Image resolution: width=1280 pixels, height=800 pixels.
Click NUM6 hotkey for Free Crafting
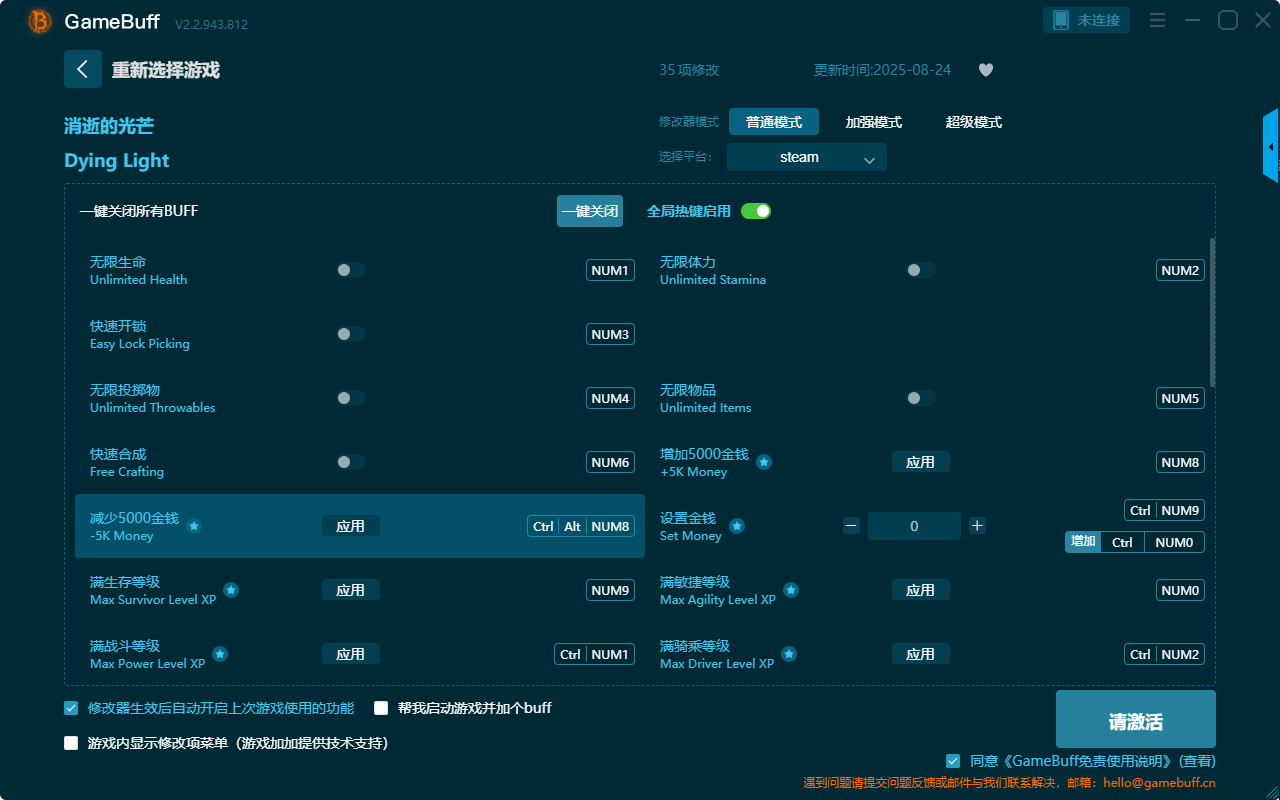tap(610, 462)
